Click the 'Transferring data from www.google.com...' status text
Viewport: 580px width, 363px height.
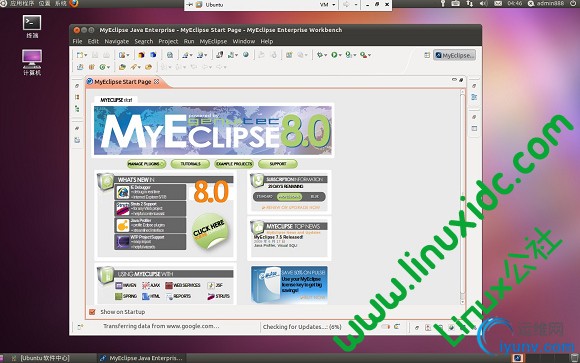[161, 326]
